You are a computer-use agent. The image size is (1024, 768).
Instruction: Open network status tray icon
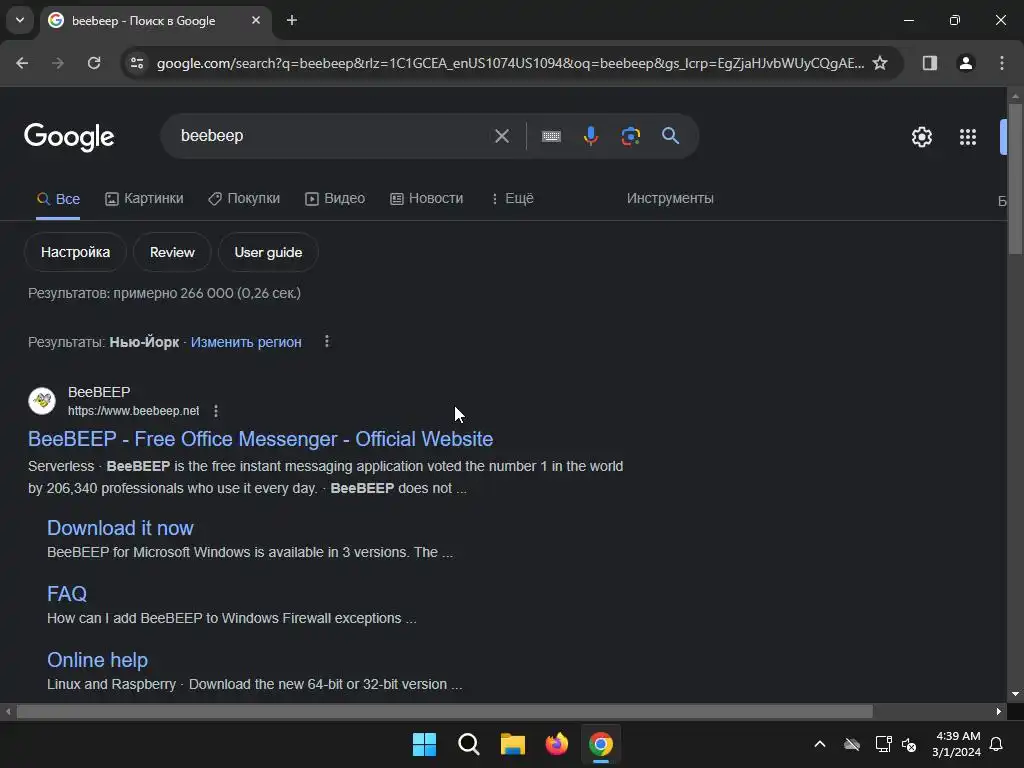[x=883, y=744]
